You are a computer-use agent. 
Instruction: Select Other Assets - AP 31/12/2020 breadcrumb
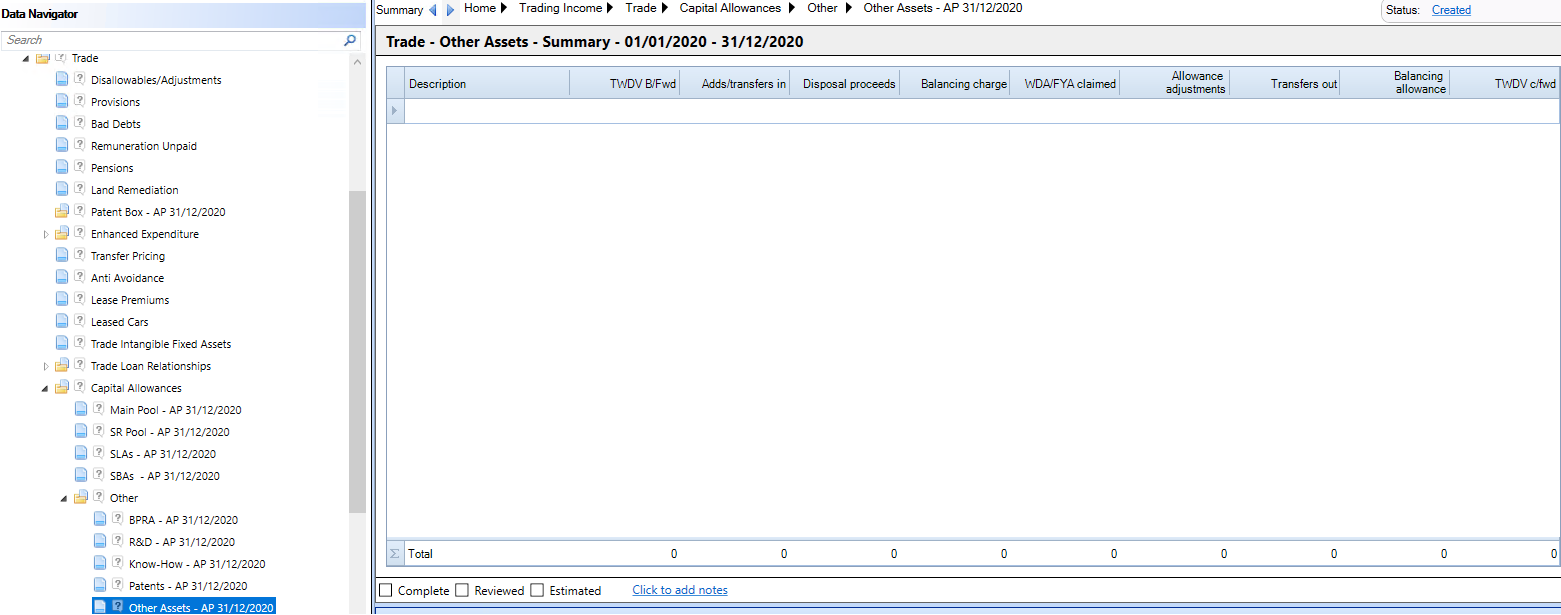click(943, 8)
